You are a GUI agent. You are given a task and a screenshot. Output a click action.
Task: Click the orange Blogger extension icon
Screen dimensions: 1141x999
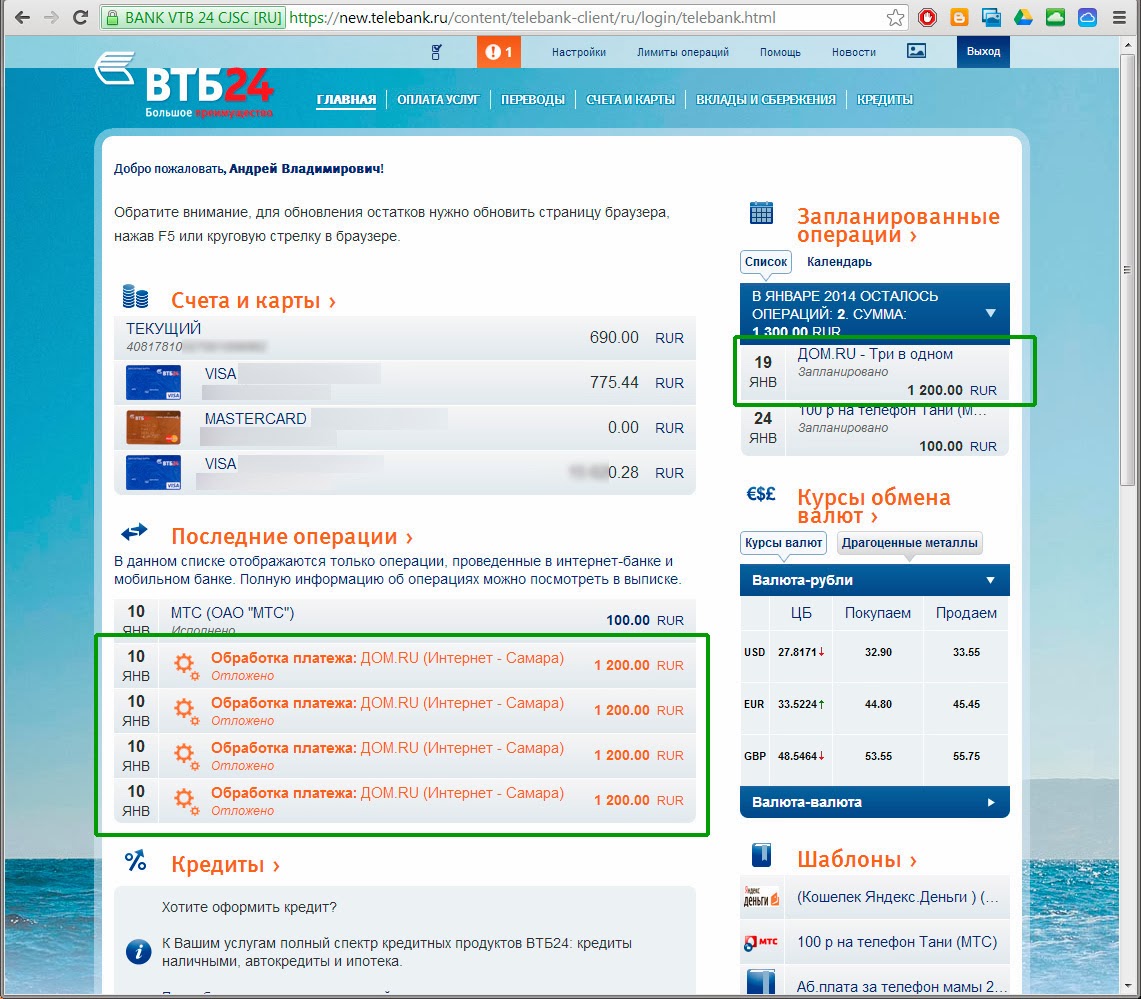click(959, 17)
